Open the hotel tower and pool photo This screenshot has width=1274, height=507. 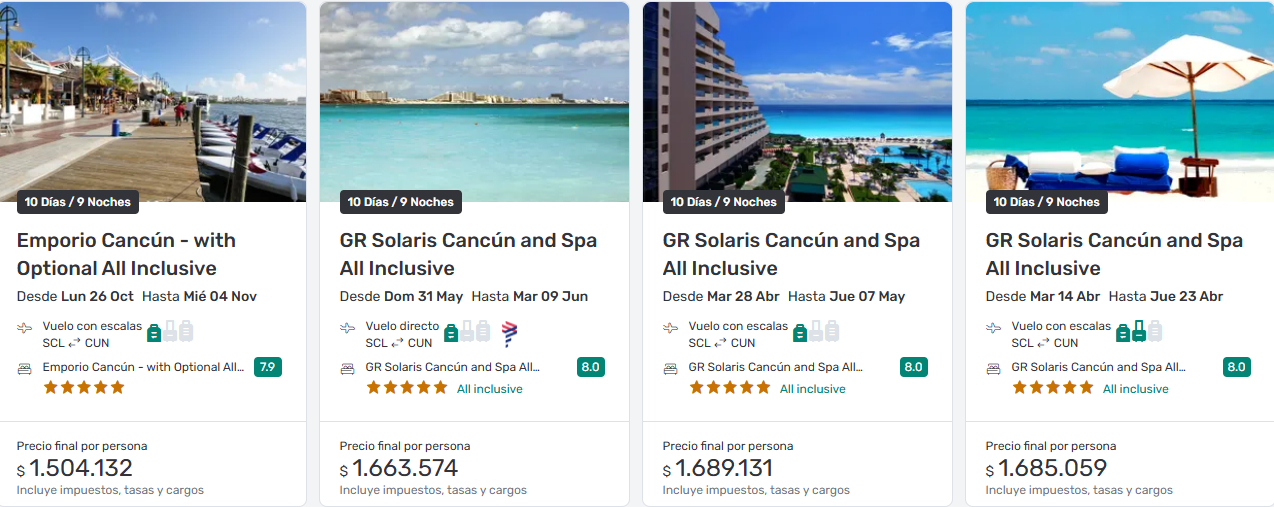coord(797,100)
